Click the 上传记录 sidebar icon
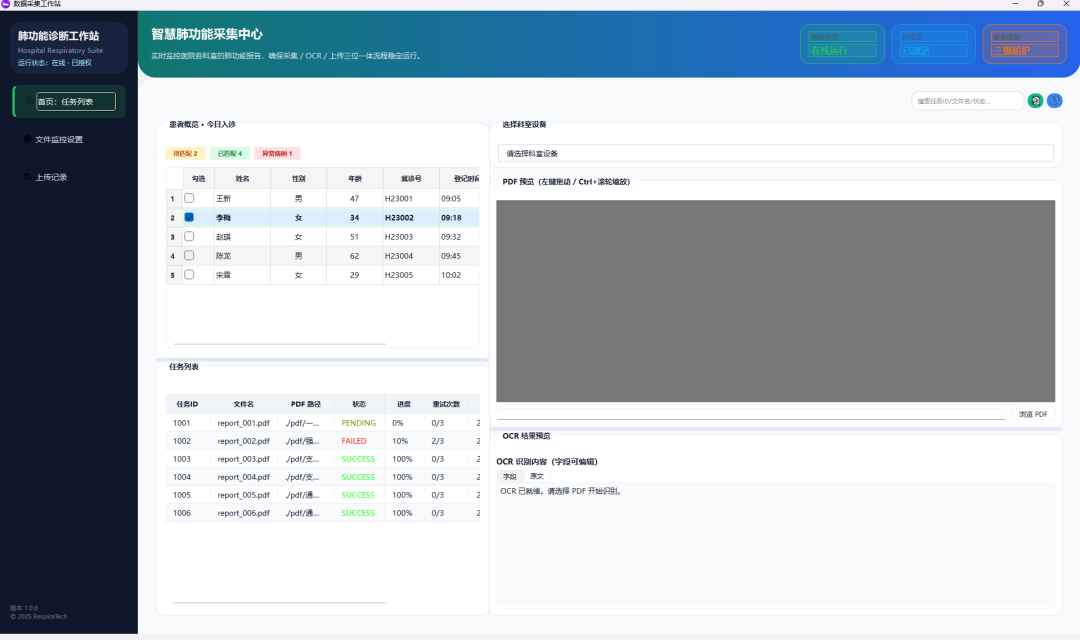Image resolution: width=1080 pixels, height=640 pixels. [x=28, y=177]
